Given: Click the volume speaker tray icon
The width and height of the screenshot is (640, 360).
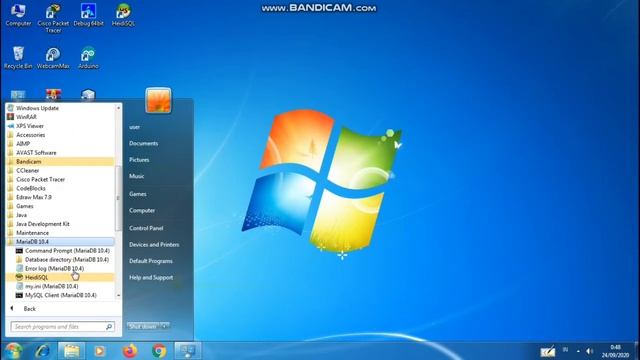Looking at the screenshot, I should [x=589, y=351].
